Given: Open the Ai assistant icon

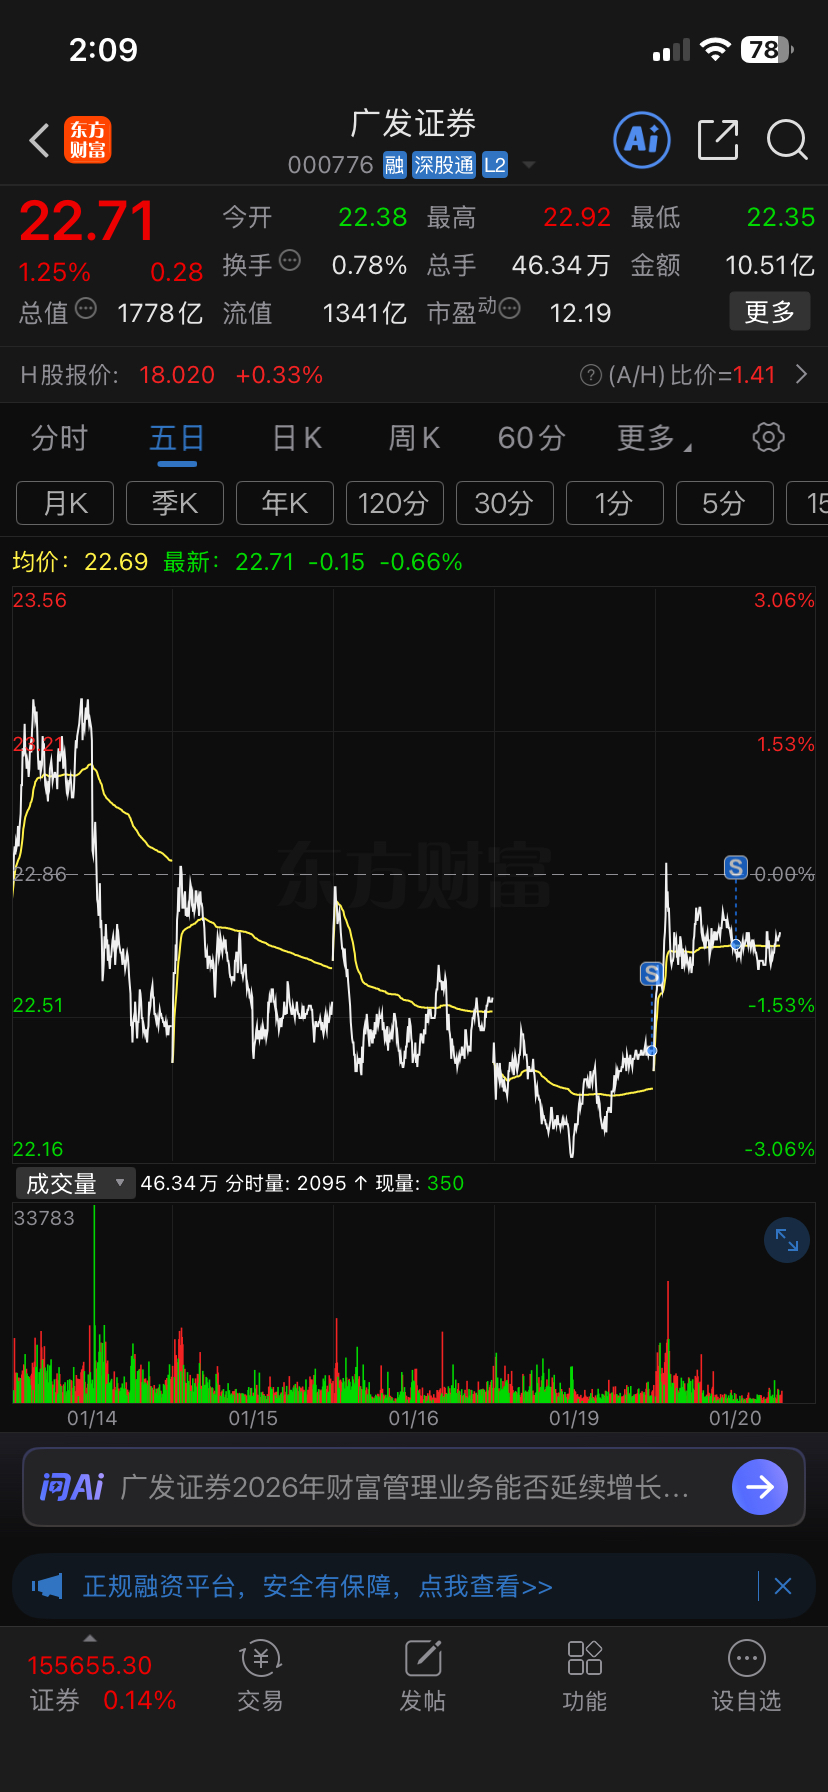Looking at the screenshot, I should (x=641, y=140).
